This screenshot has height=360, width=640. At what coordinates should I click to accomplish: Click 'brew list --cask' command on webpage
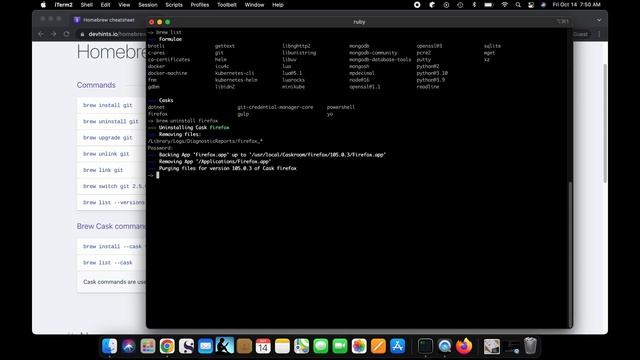point(108,262)
